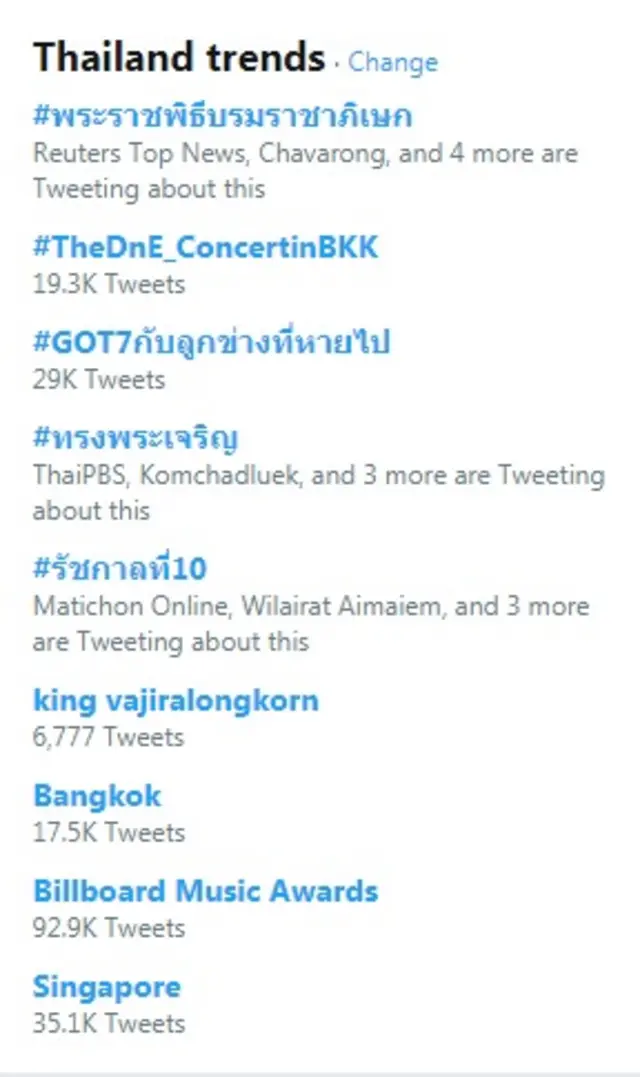640x1077 pixels.
Task: Click the 6,777 Tweets count
Action: pos(109,737)
